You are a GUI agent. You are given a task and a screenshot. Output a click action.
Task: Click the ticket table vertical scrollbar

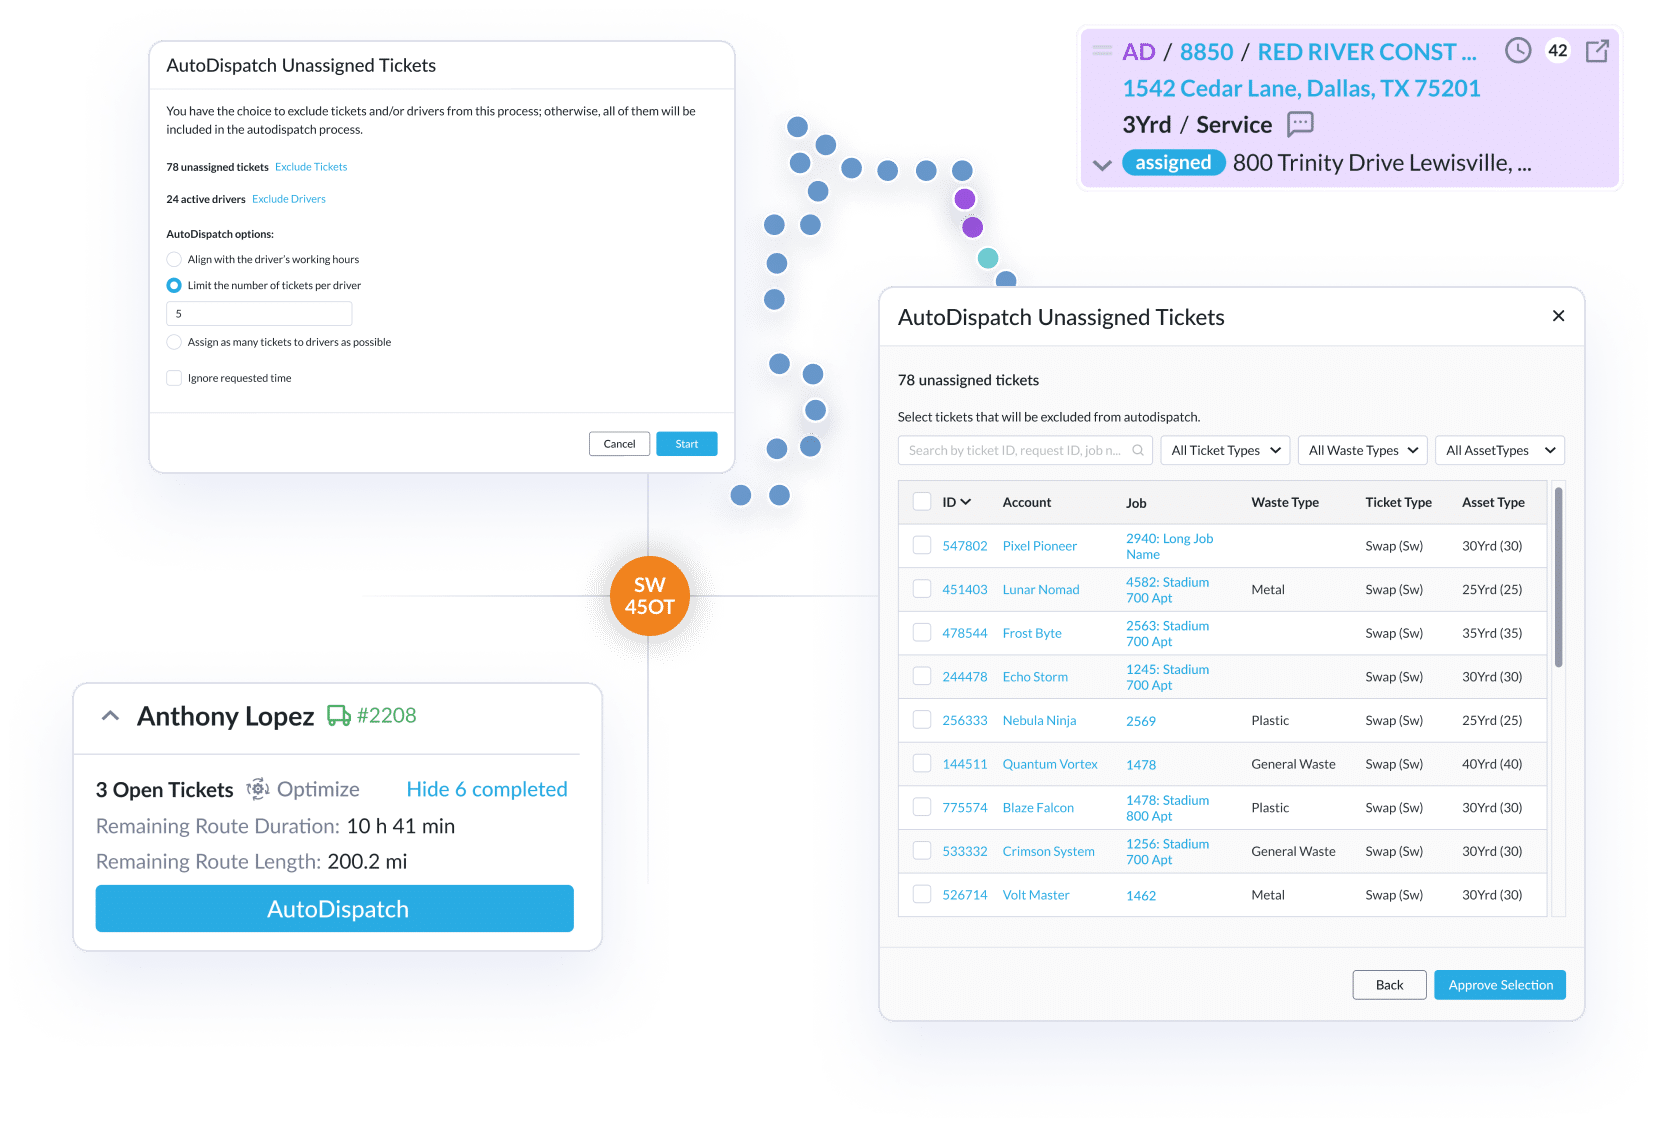(1558, 577)
